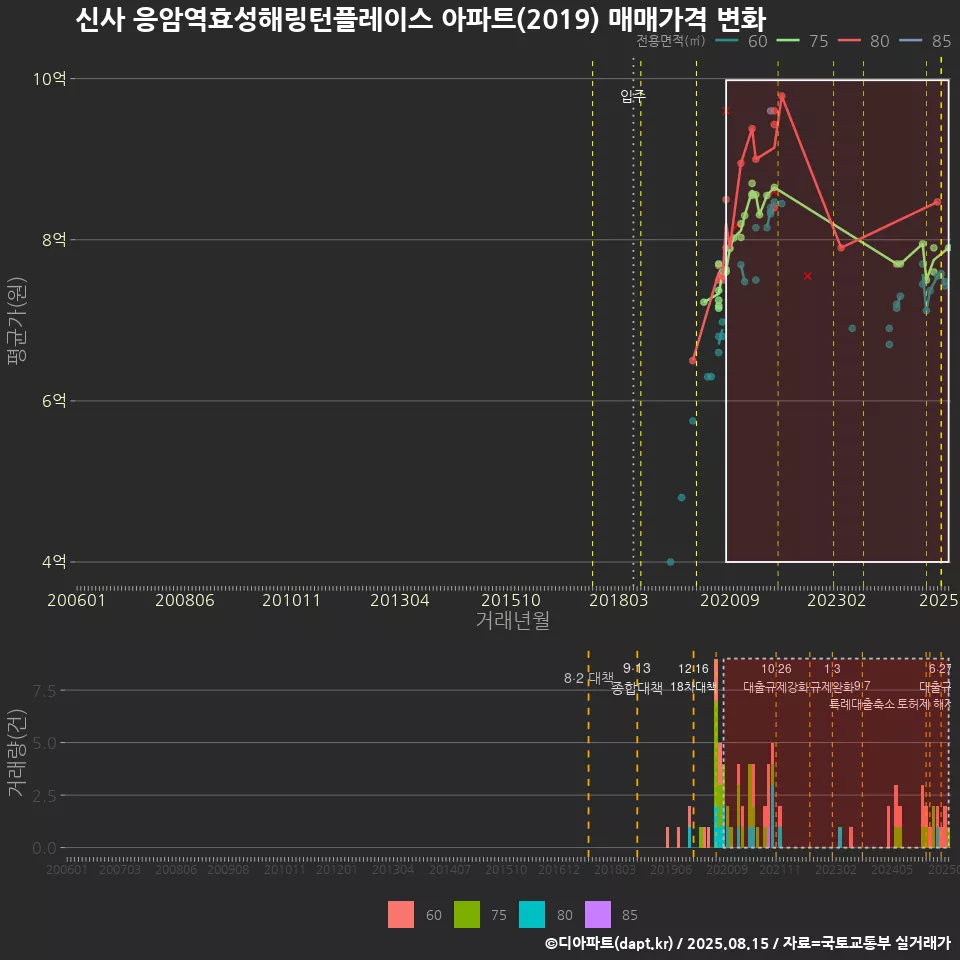Viewport: 960px width, 960px height.
Task: Click 201906 on the volume chart x-axis
Action: (671, 869)
